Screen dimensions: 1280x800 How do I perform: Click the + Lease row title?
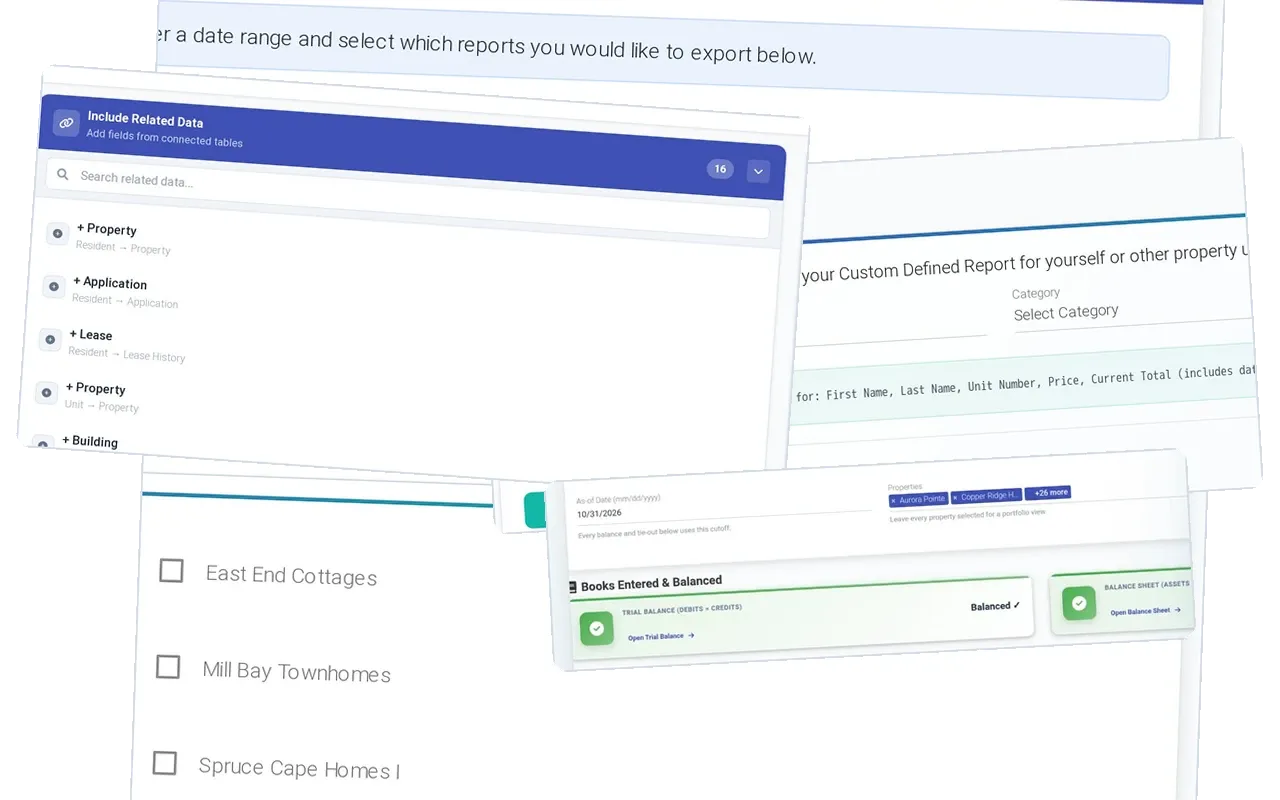point(91,335)
